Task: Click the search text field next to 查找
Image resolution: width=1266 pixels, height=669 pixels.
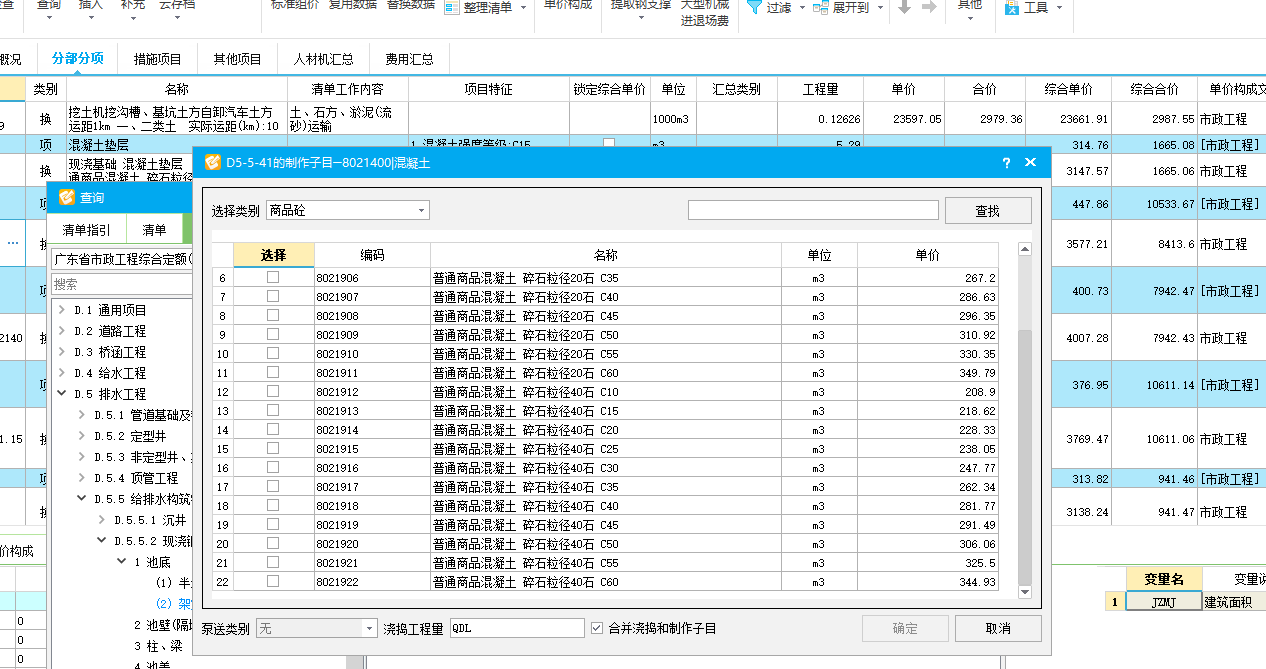Action: point(813,210)
